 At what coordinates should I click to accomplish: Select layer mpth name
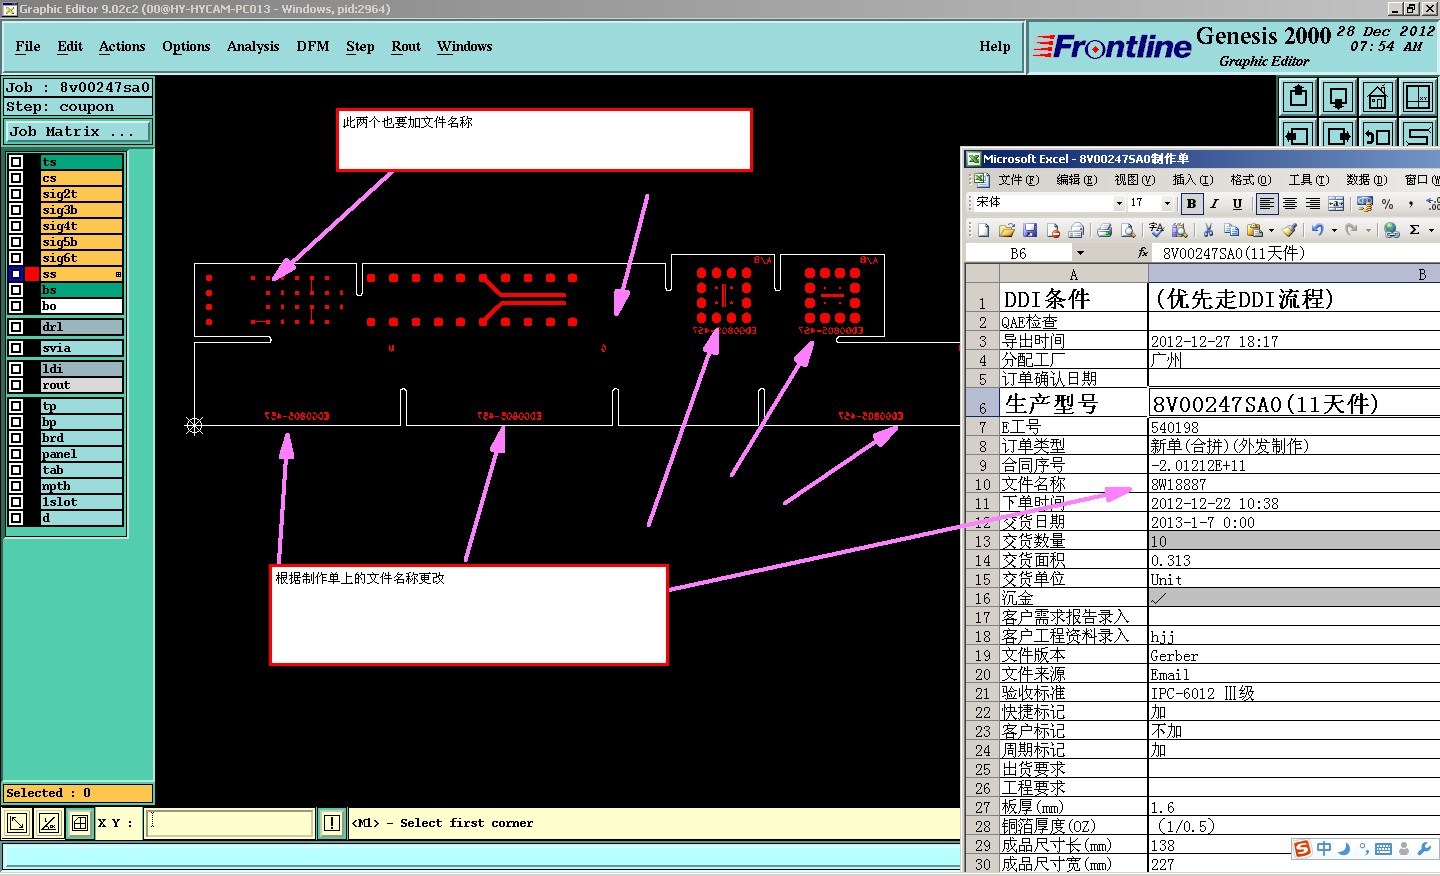tap(81, 486)
